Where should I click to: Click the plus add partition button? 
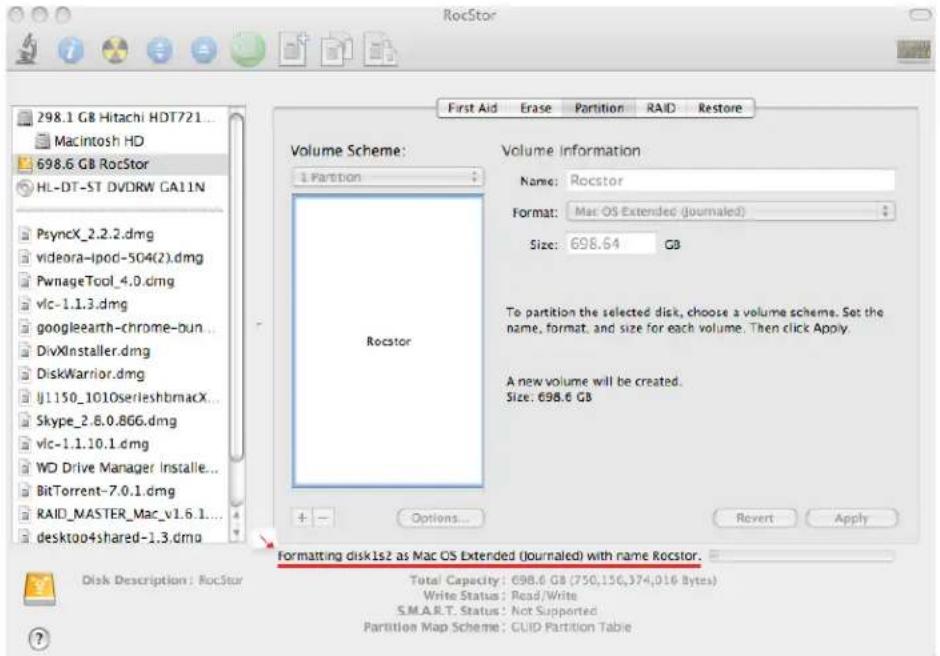point(302,517)
